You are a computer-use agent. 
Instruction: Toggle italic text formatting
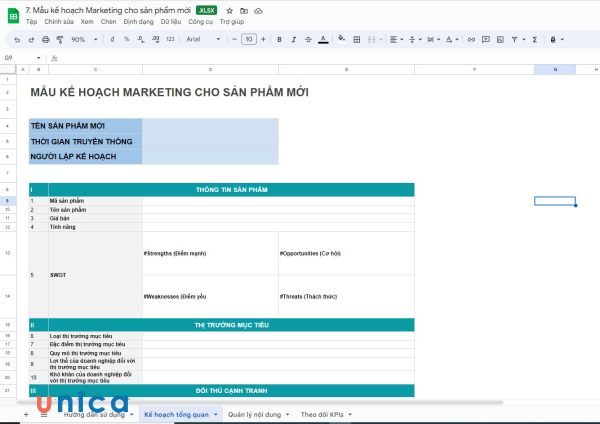[293, 39]
